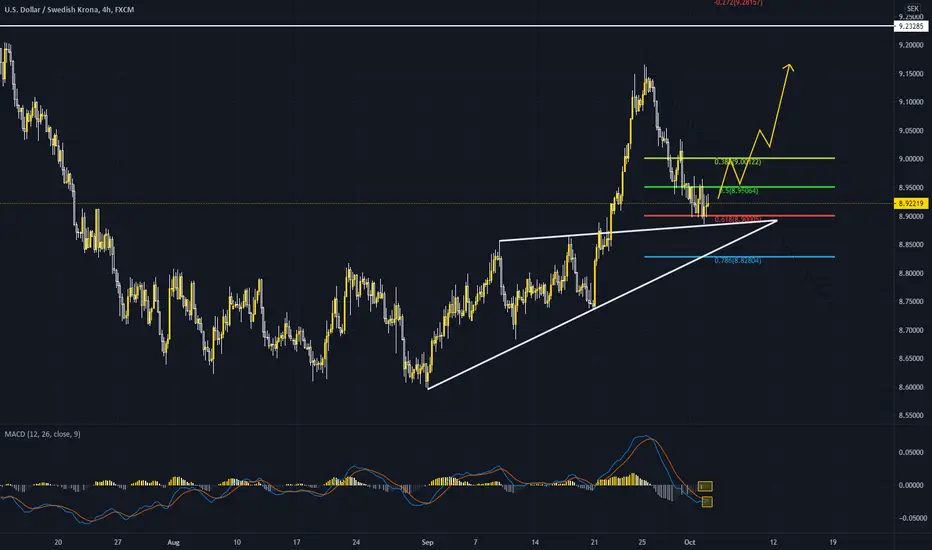
Task: Click the MACD axis value 0.05000
Action: pos(911,452)
